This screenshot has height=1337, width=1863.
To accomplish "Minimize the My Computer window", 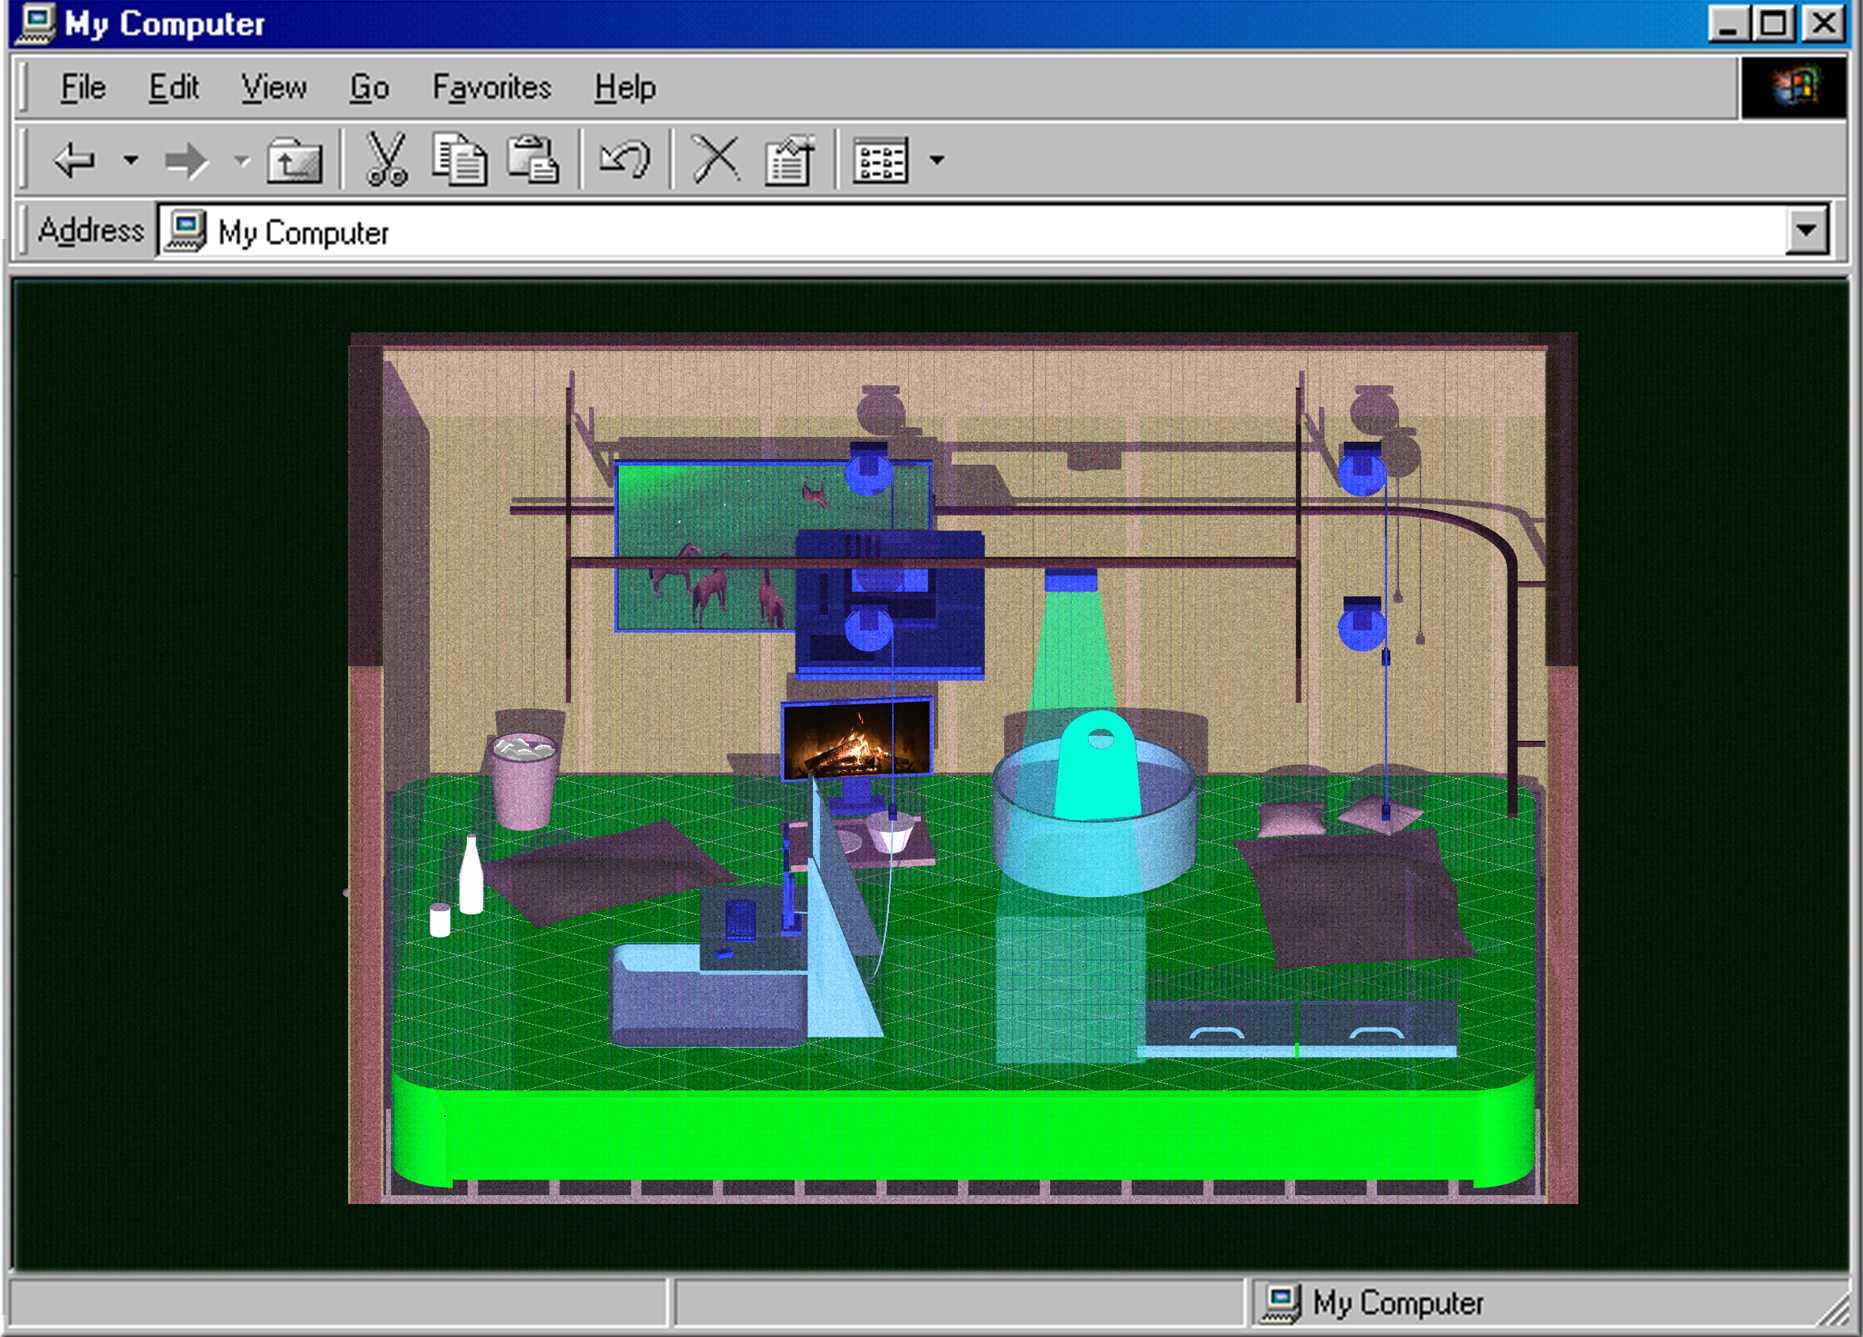I will (x=1728, y=23).
